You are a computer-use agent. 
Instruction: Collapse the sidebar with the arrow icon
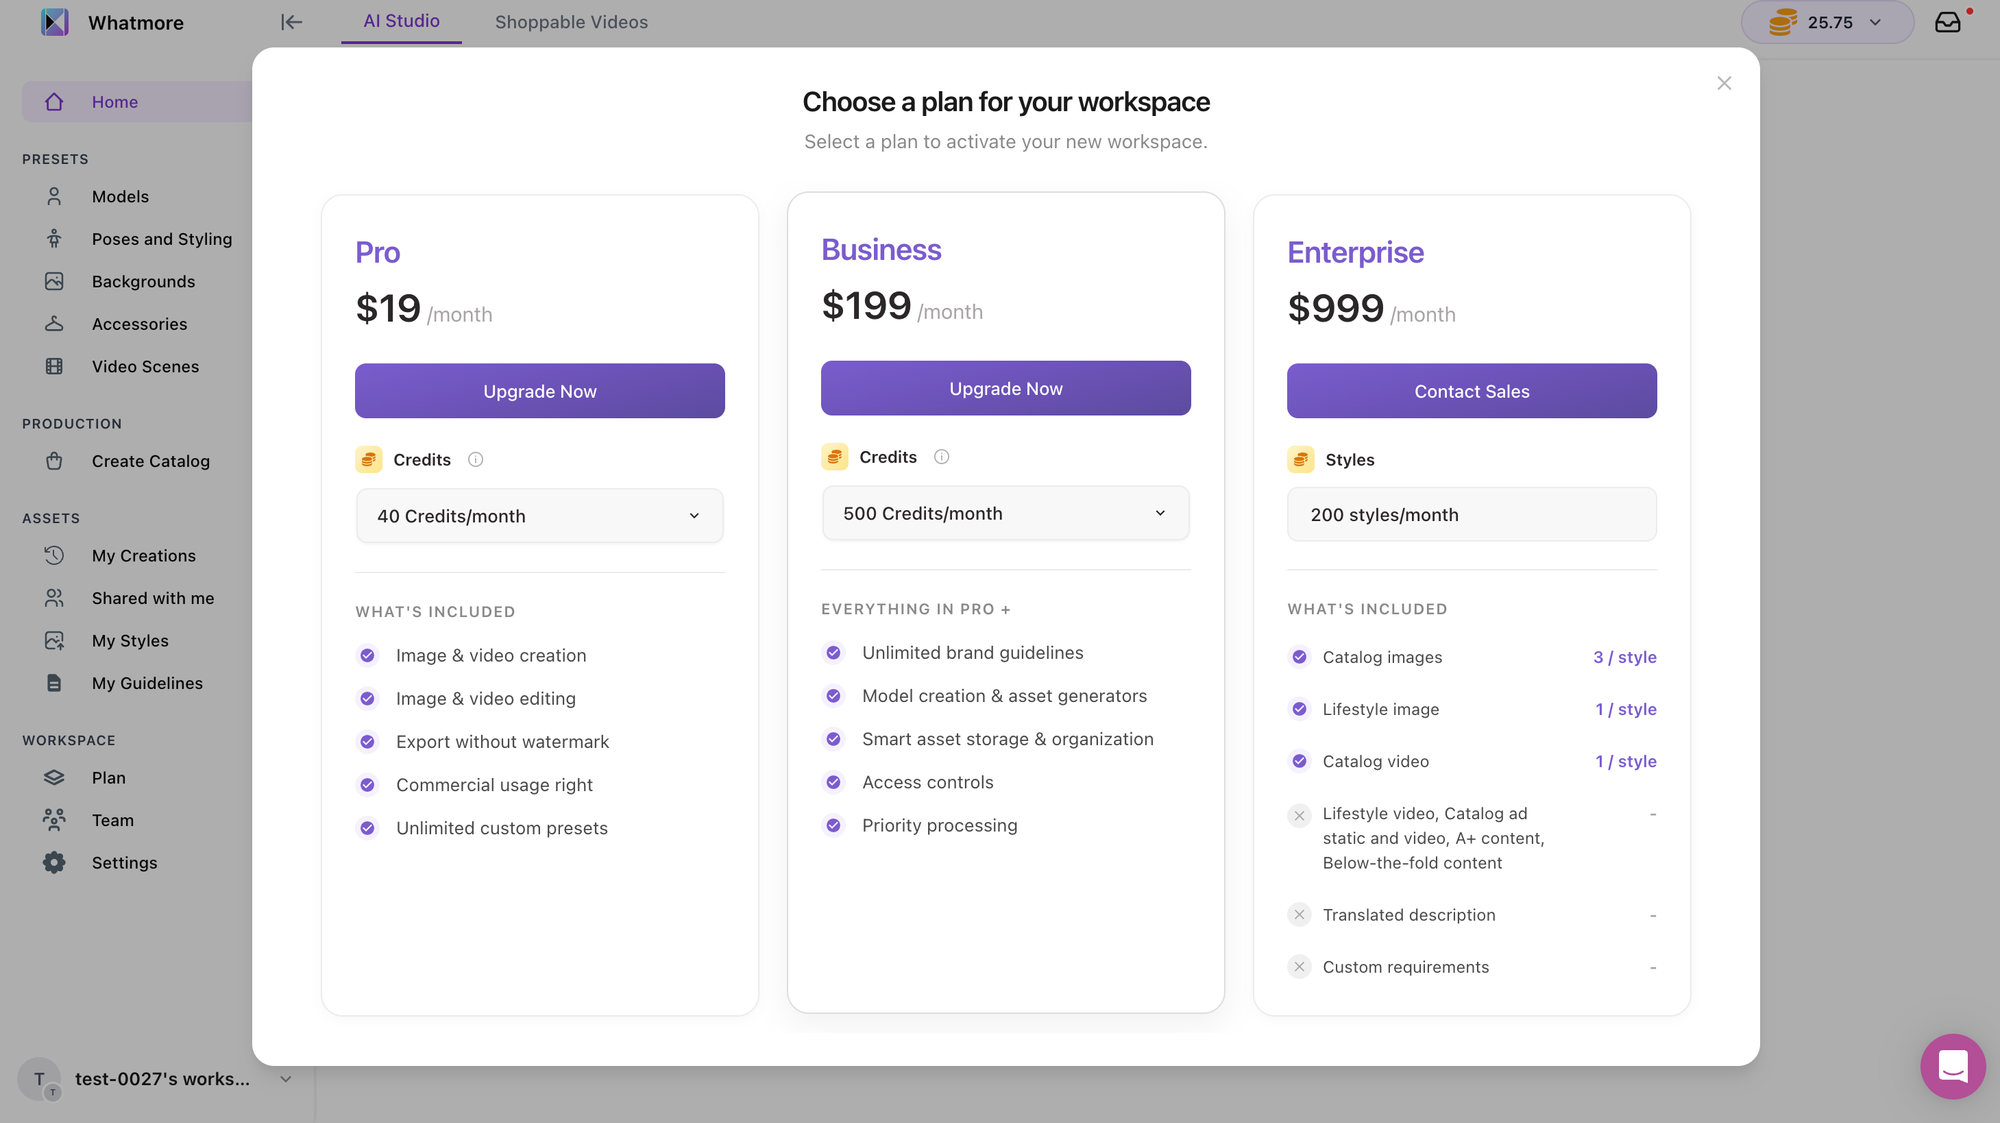coord(291,22)
